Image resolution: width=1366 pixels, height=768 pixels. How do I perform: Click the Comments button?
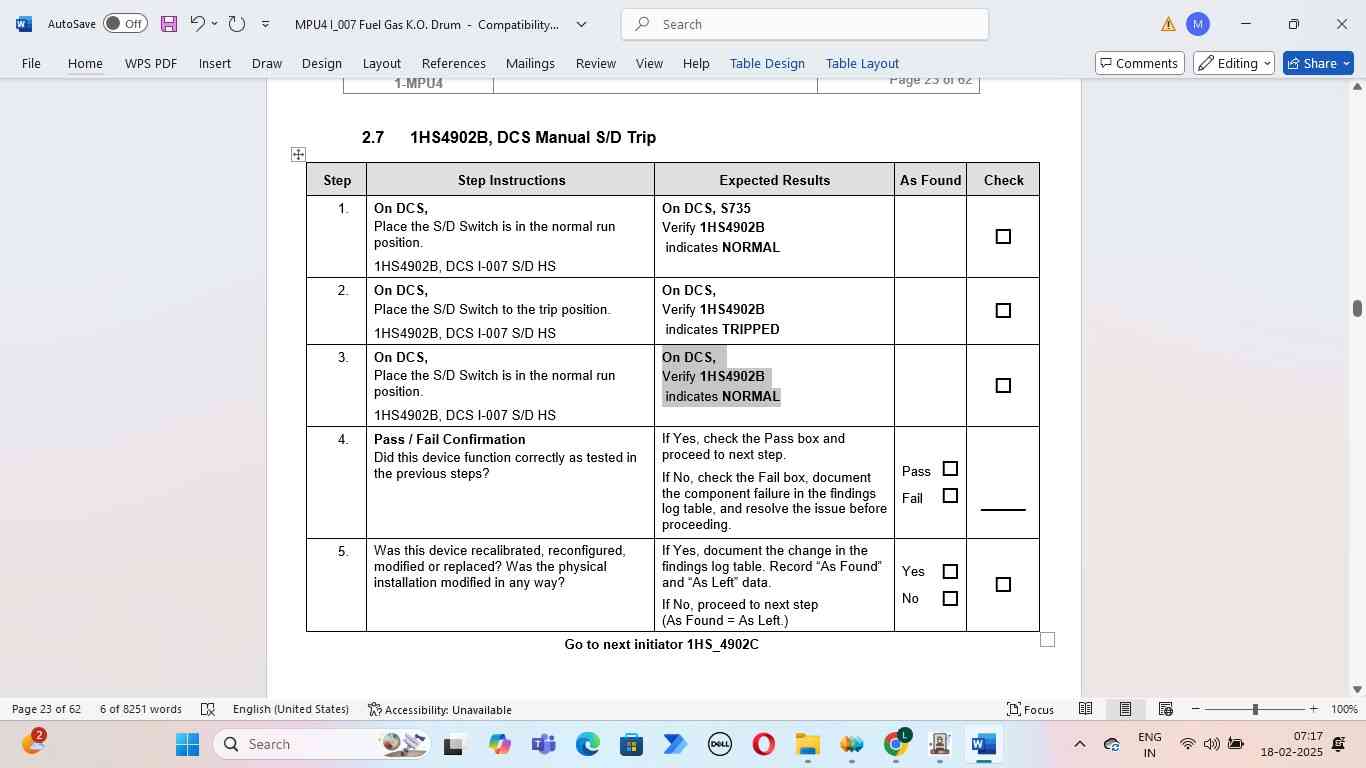click(1140, 63)
